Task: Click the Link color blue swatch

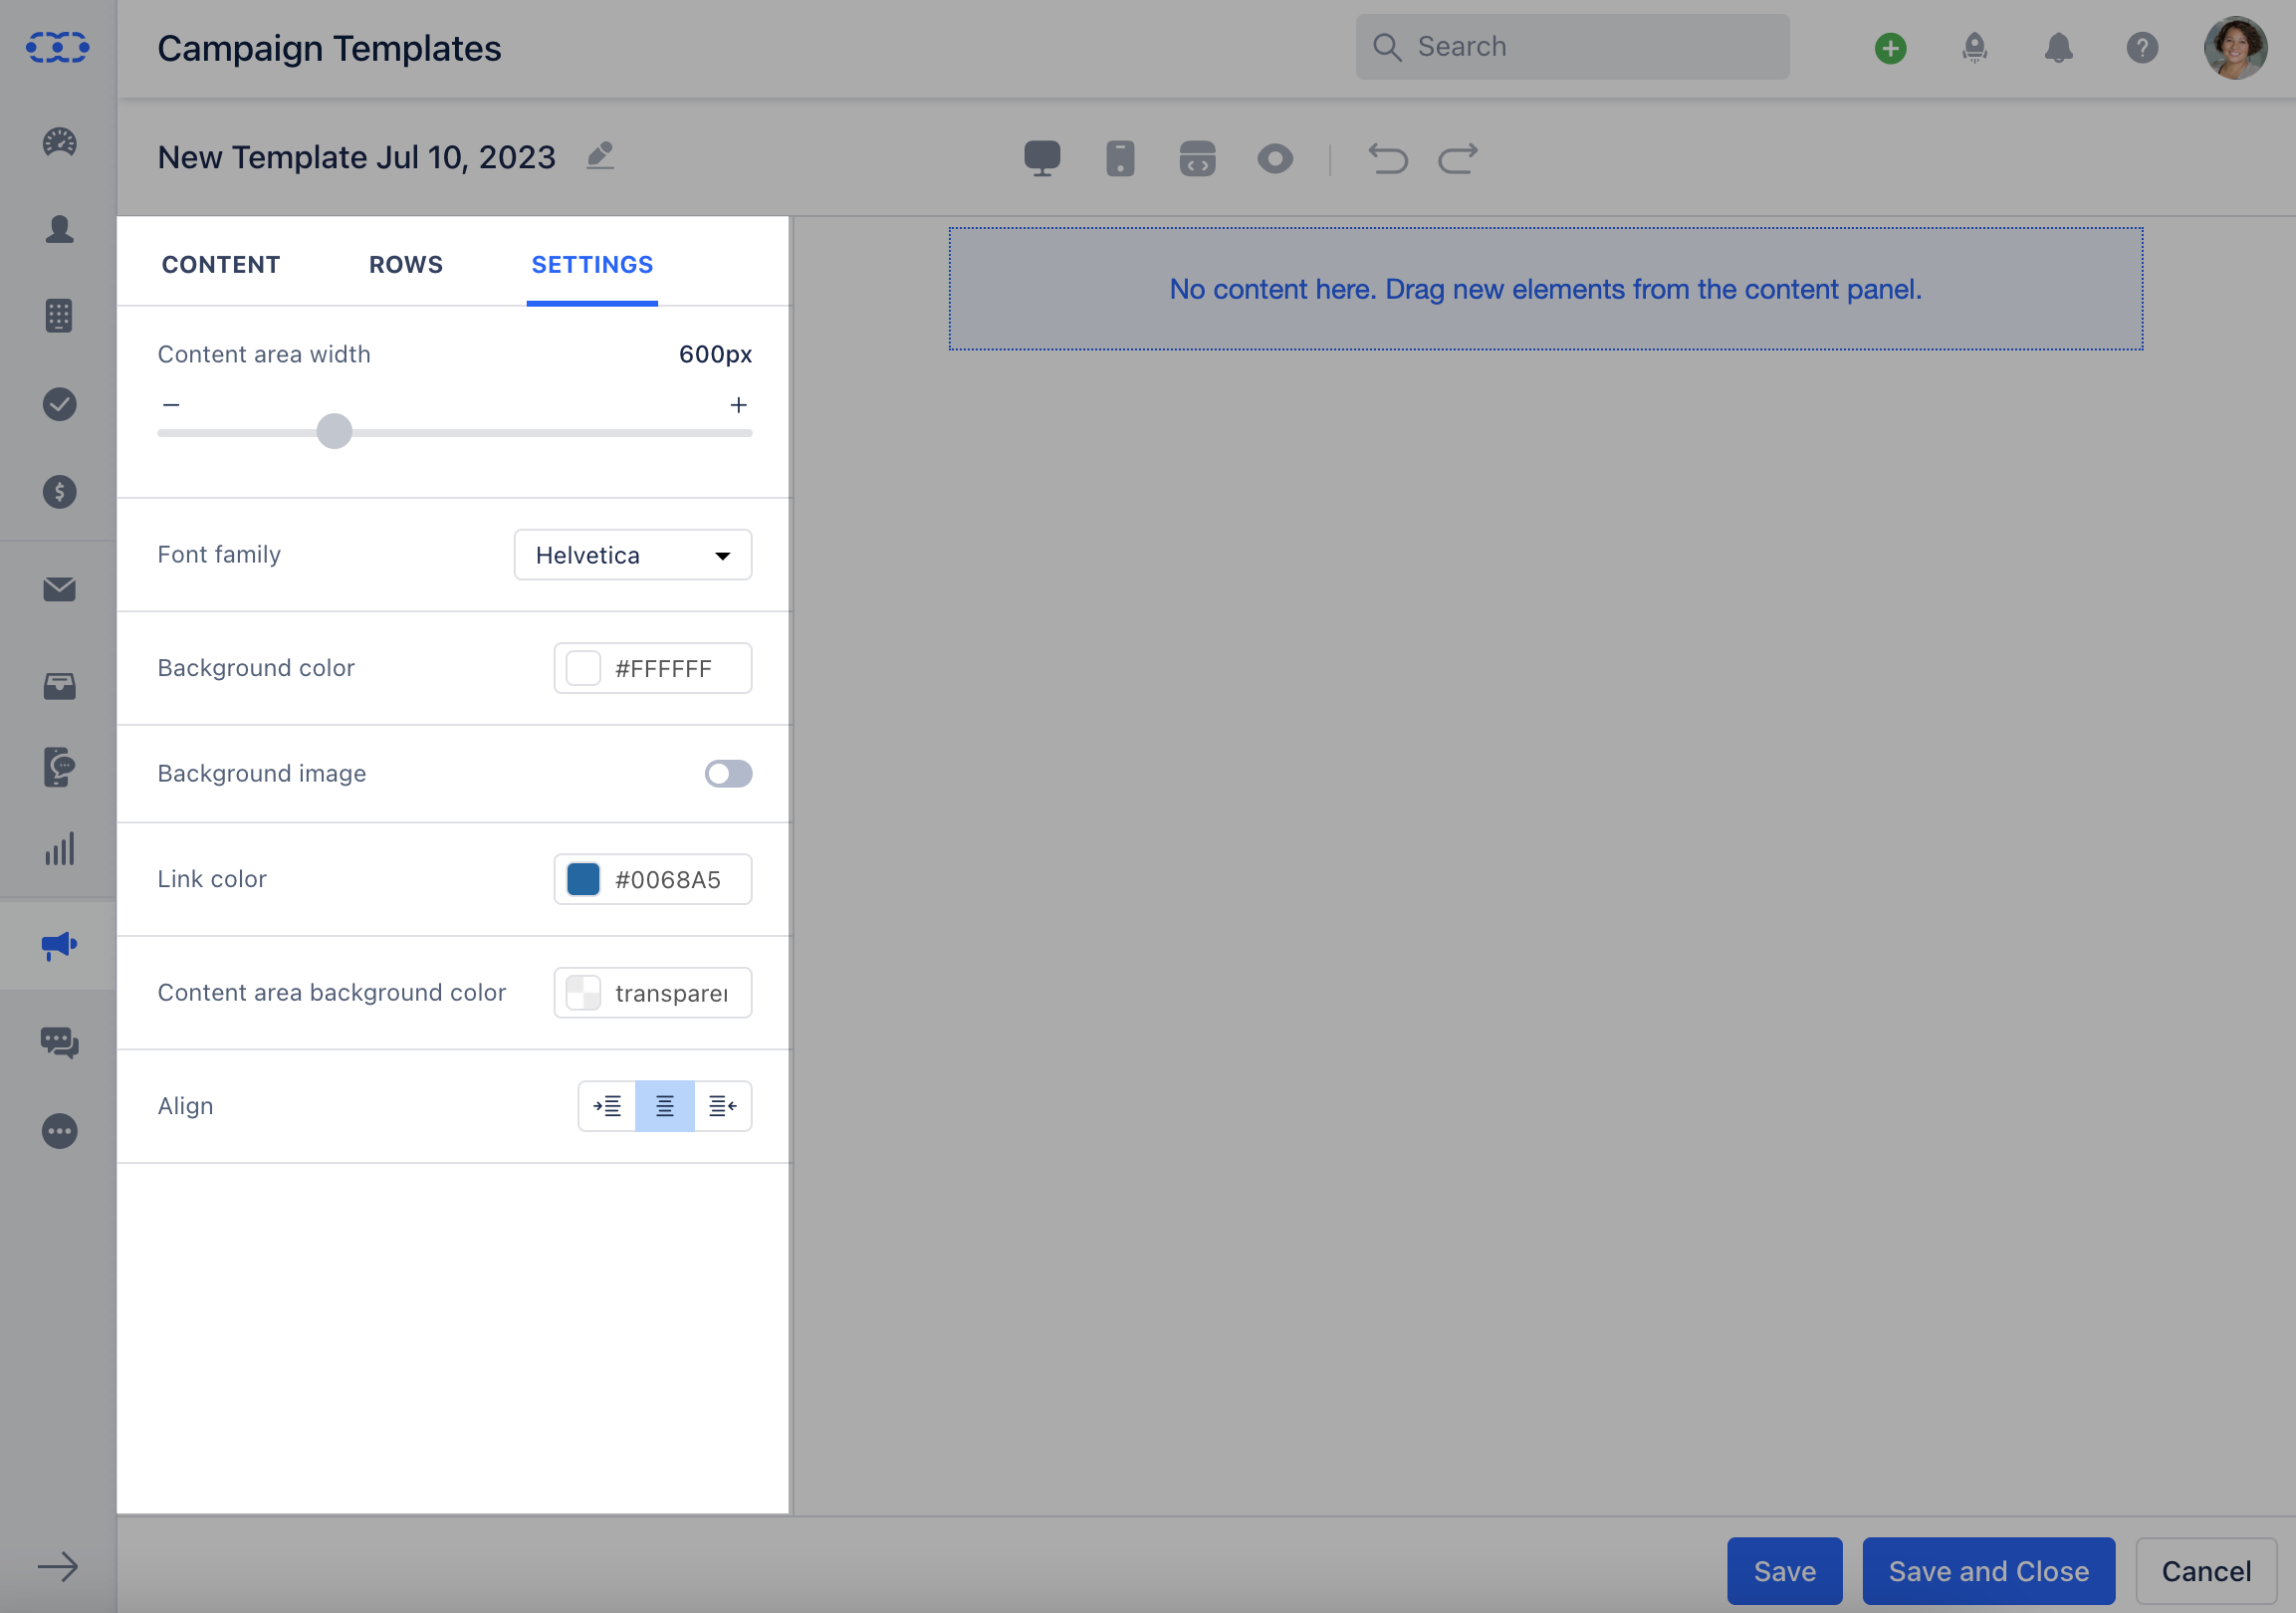Action: [583, 879]
